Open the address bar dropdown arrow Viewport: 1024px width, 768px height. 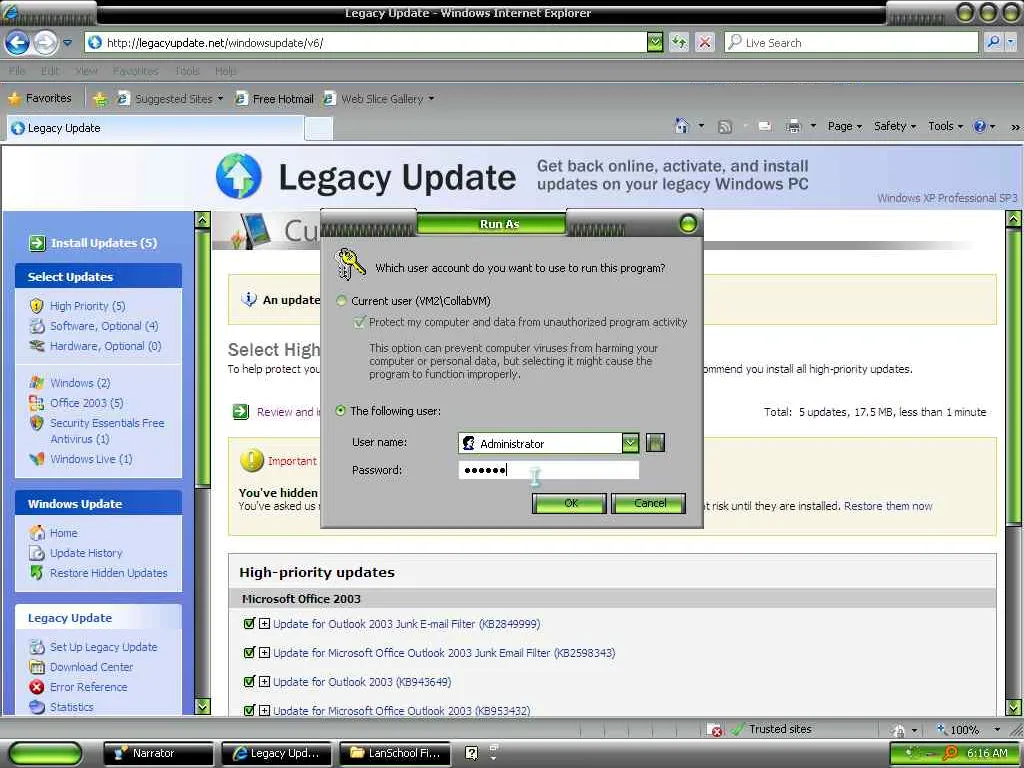tap(655, 42)
